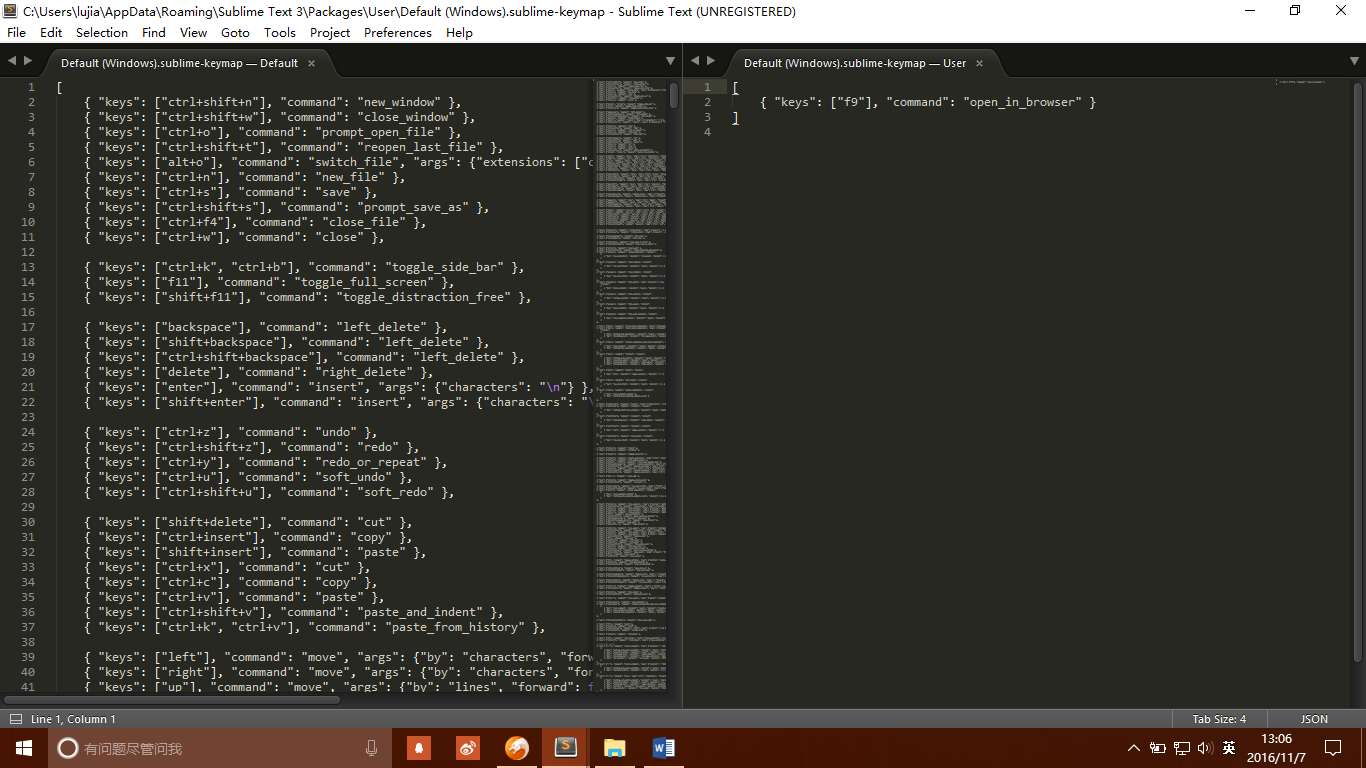Click the Cortana search box
Image resolution: width=1366 pixels, height=768 pixels.
(220, 748)
